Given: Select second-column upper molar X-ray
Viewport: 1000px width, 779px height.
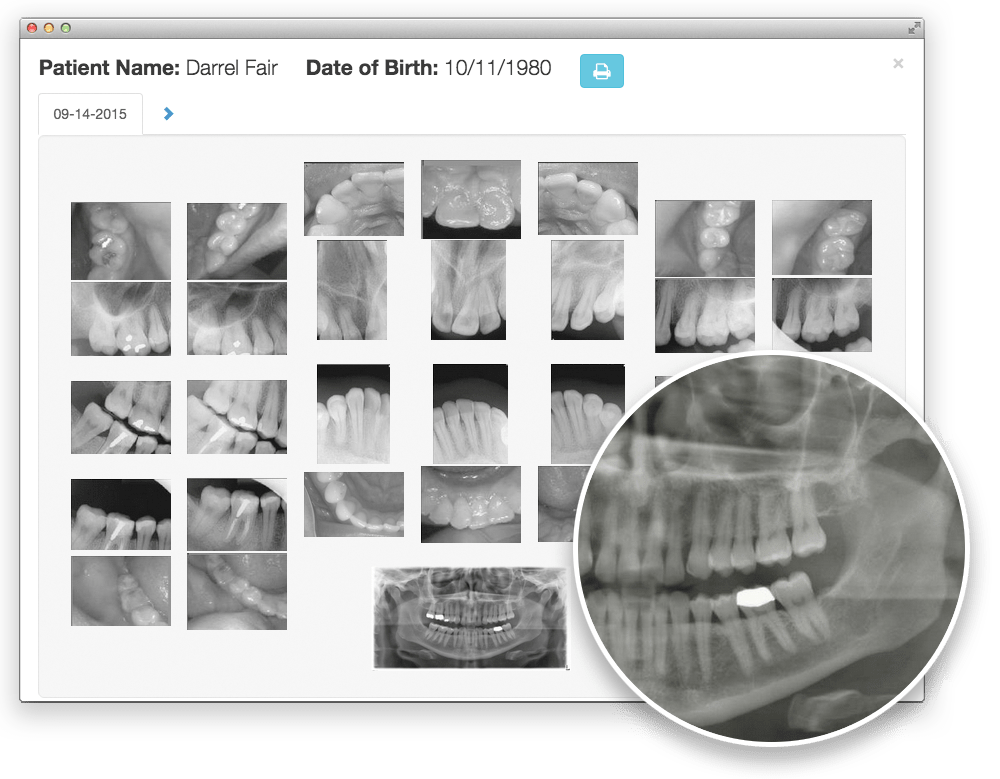Looking at the screenshot, I should coord(237,318).
